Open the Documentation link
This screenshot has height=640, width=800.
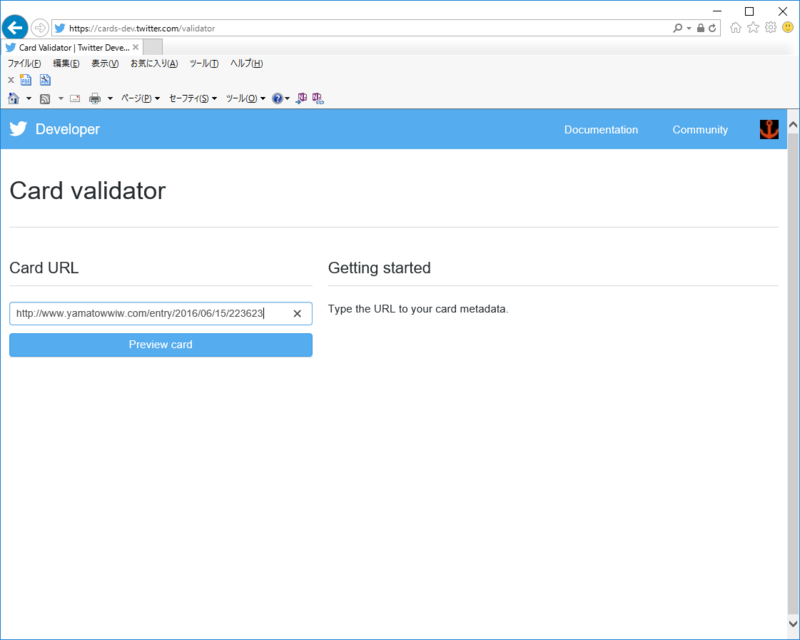[x=601, y=130]
